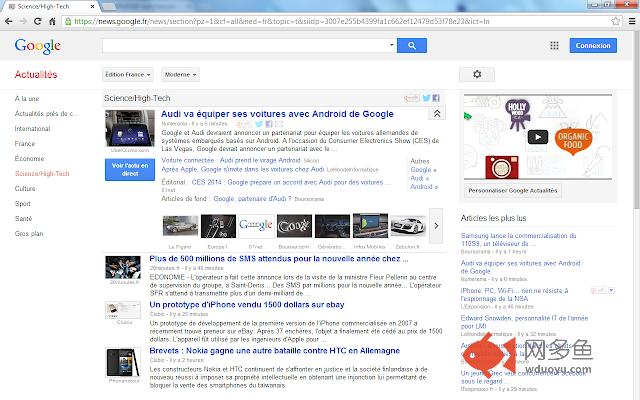Open Edward Snowden personnalité IT link
The height and width of the screenshot is (400, 640).
click(x=524, y=322)
